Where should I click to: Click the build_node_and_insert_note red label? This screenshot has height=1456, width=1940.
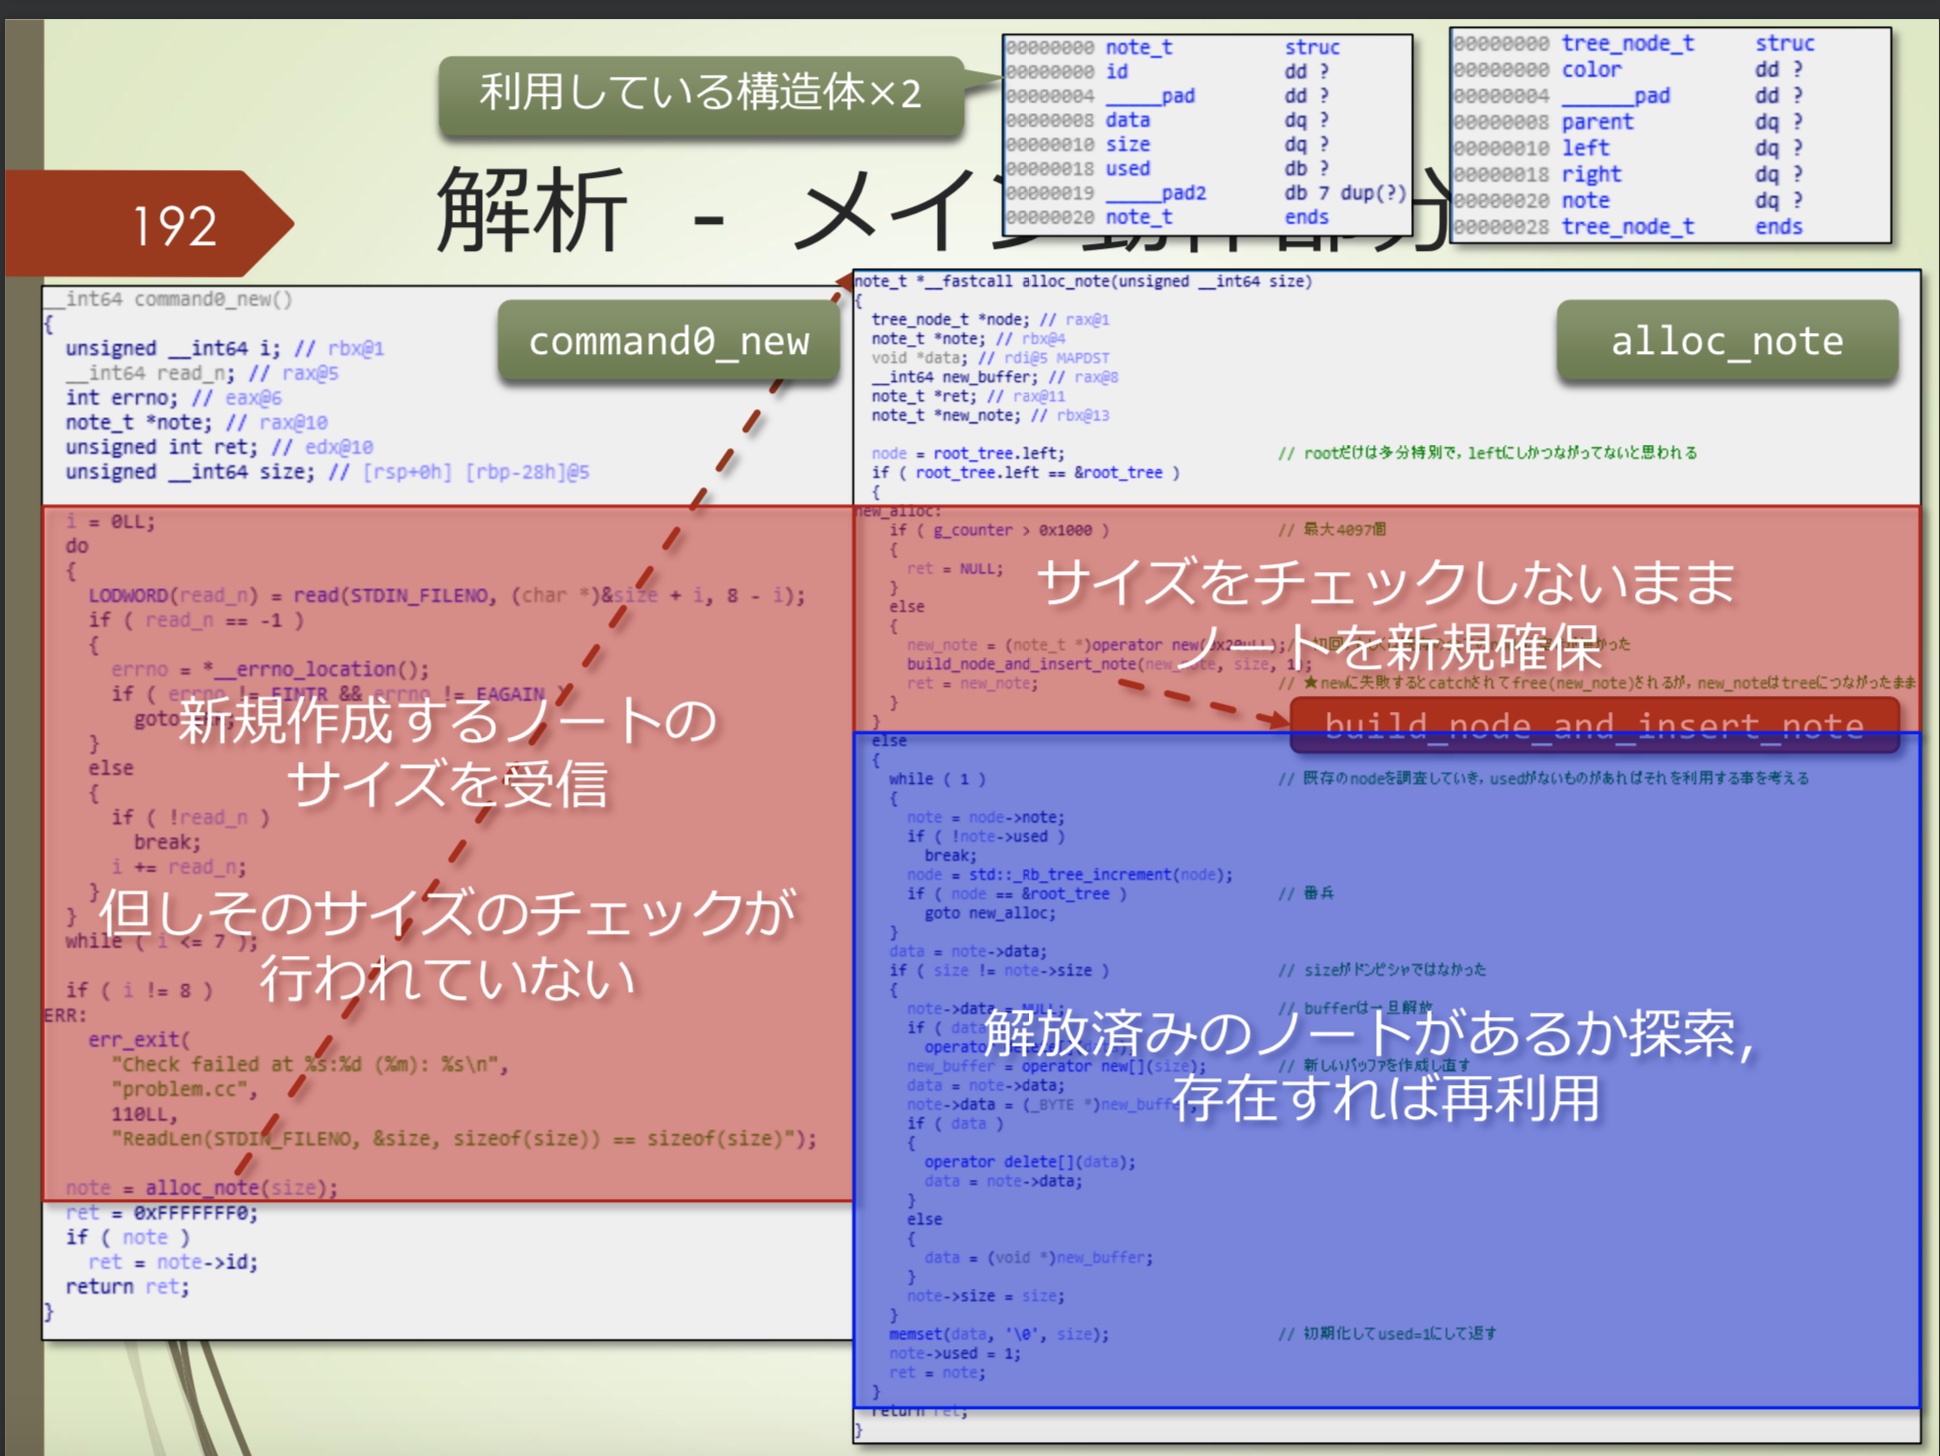click(x=1593, y=726)
